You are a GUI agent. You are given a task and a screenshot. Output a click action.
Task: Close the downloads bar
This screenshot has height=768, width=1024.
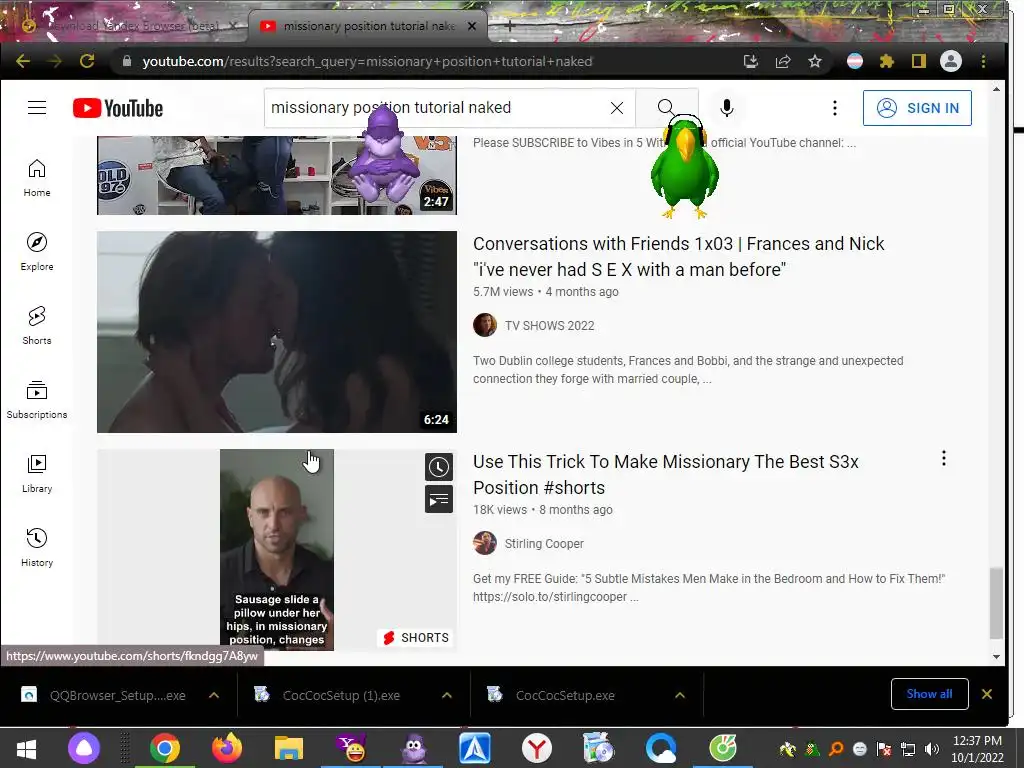click(x=987, y=694)
